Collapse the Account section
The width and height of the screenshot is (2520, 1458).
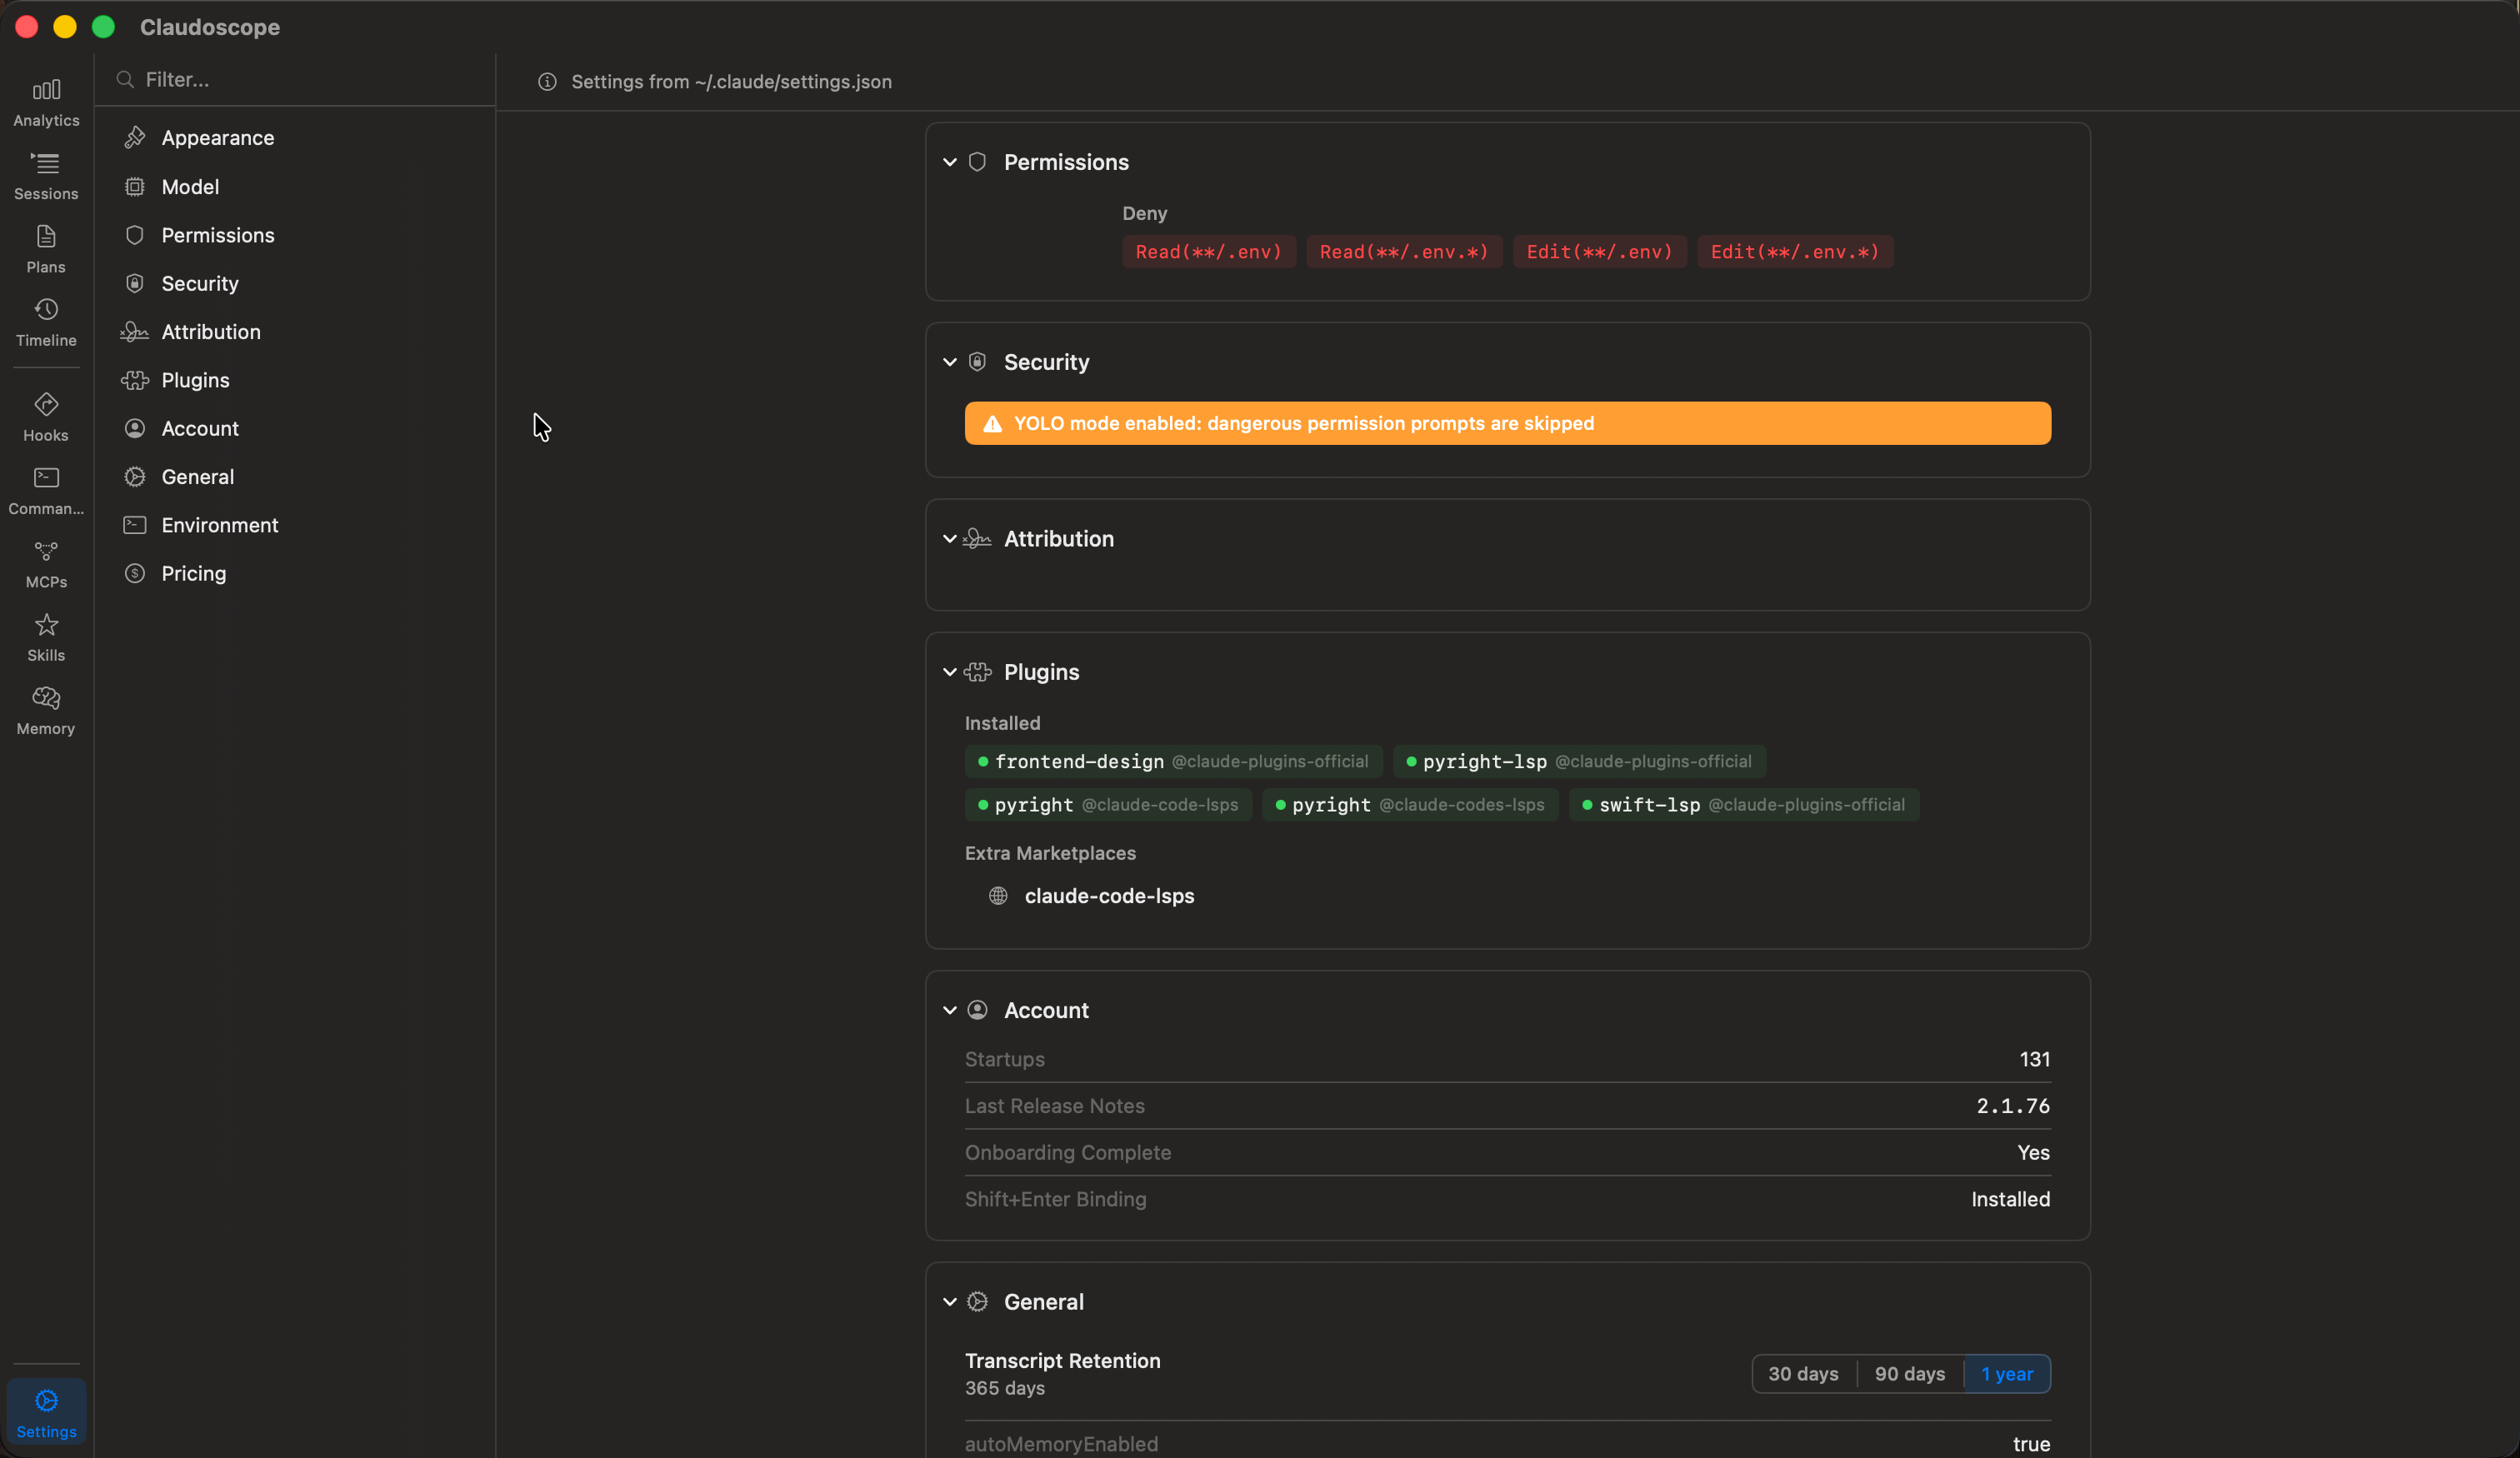(949, 1010)
